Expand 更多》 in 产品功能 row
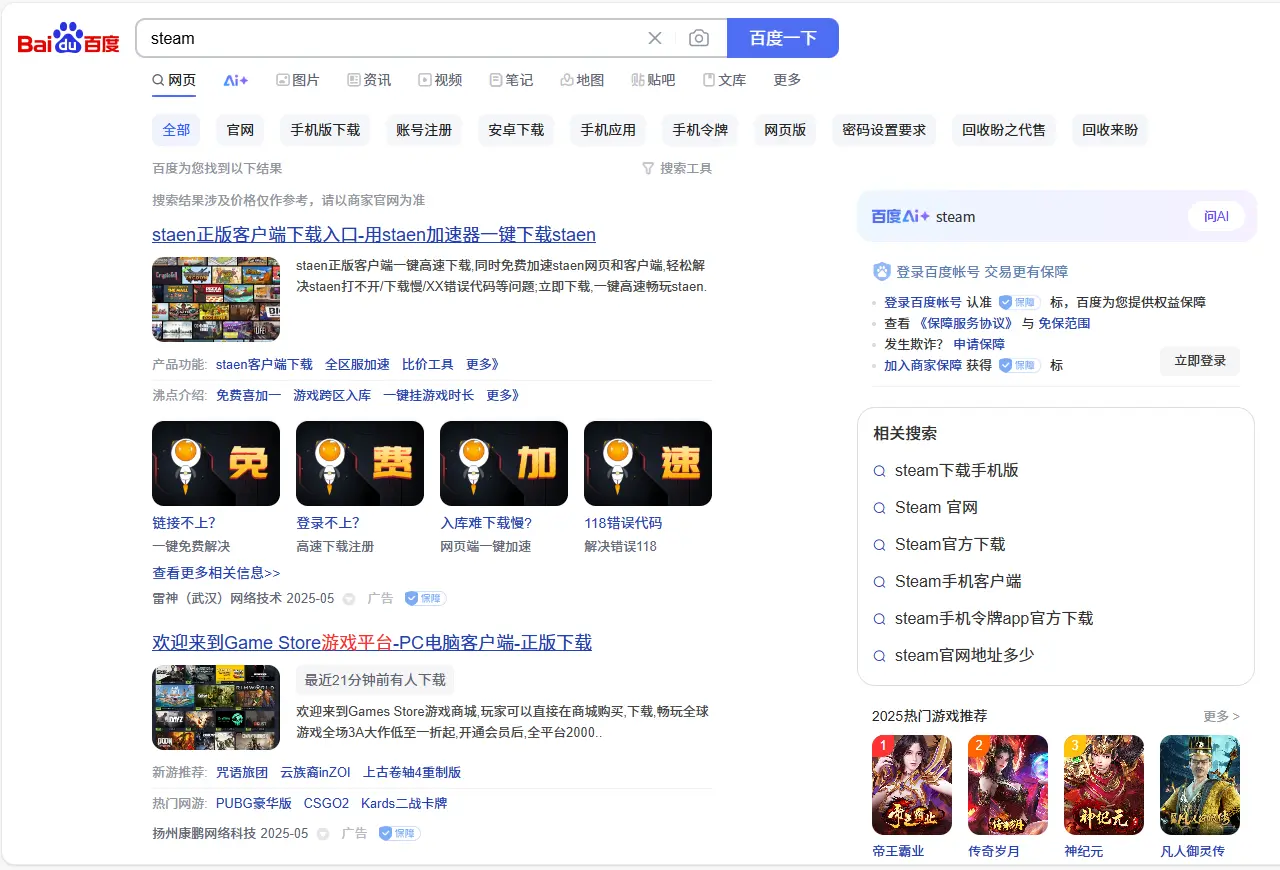1280x870 pixels. coord(483,365)
